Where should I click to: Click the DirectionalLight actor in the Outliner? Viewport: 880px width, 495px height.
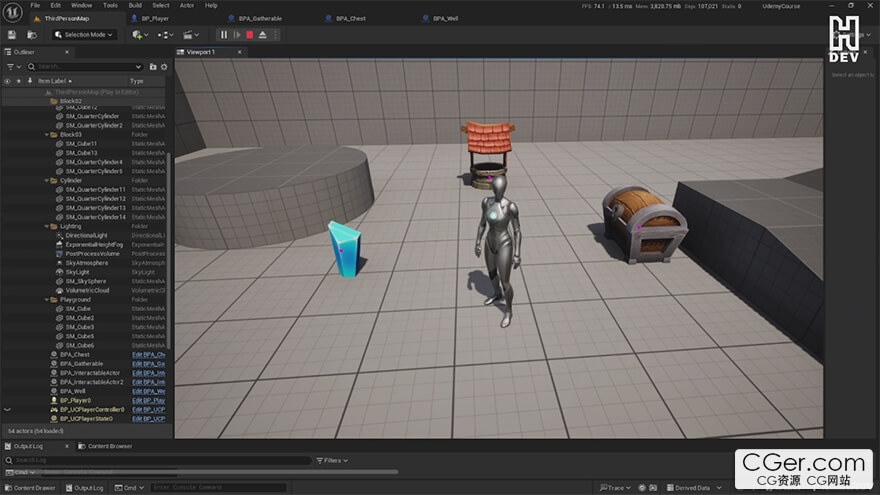(86, 235)
